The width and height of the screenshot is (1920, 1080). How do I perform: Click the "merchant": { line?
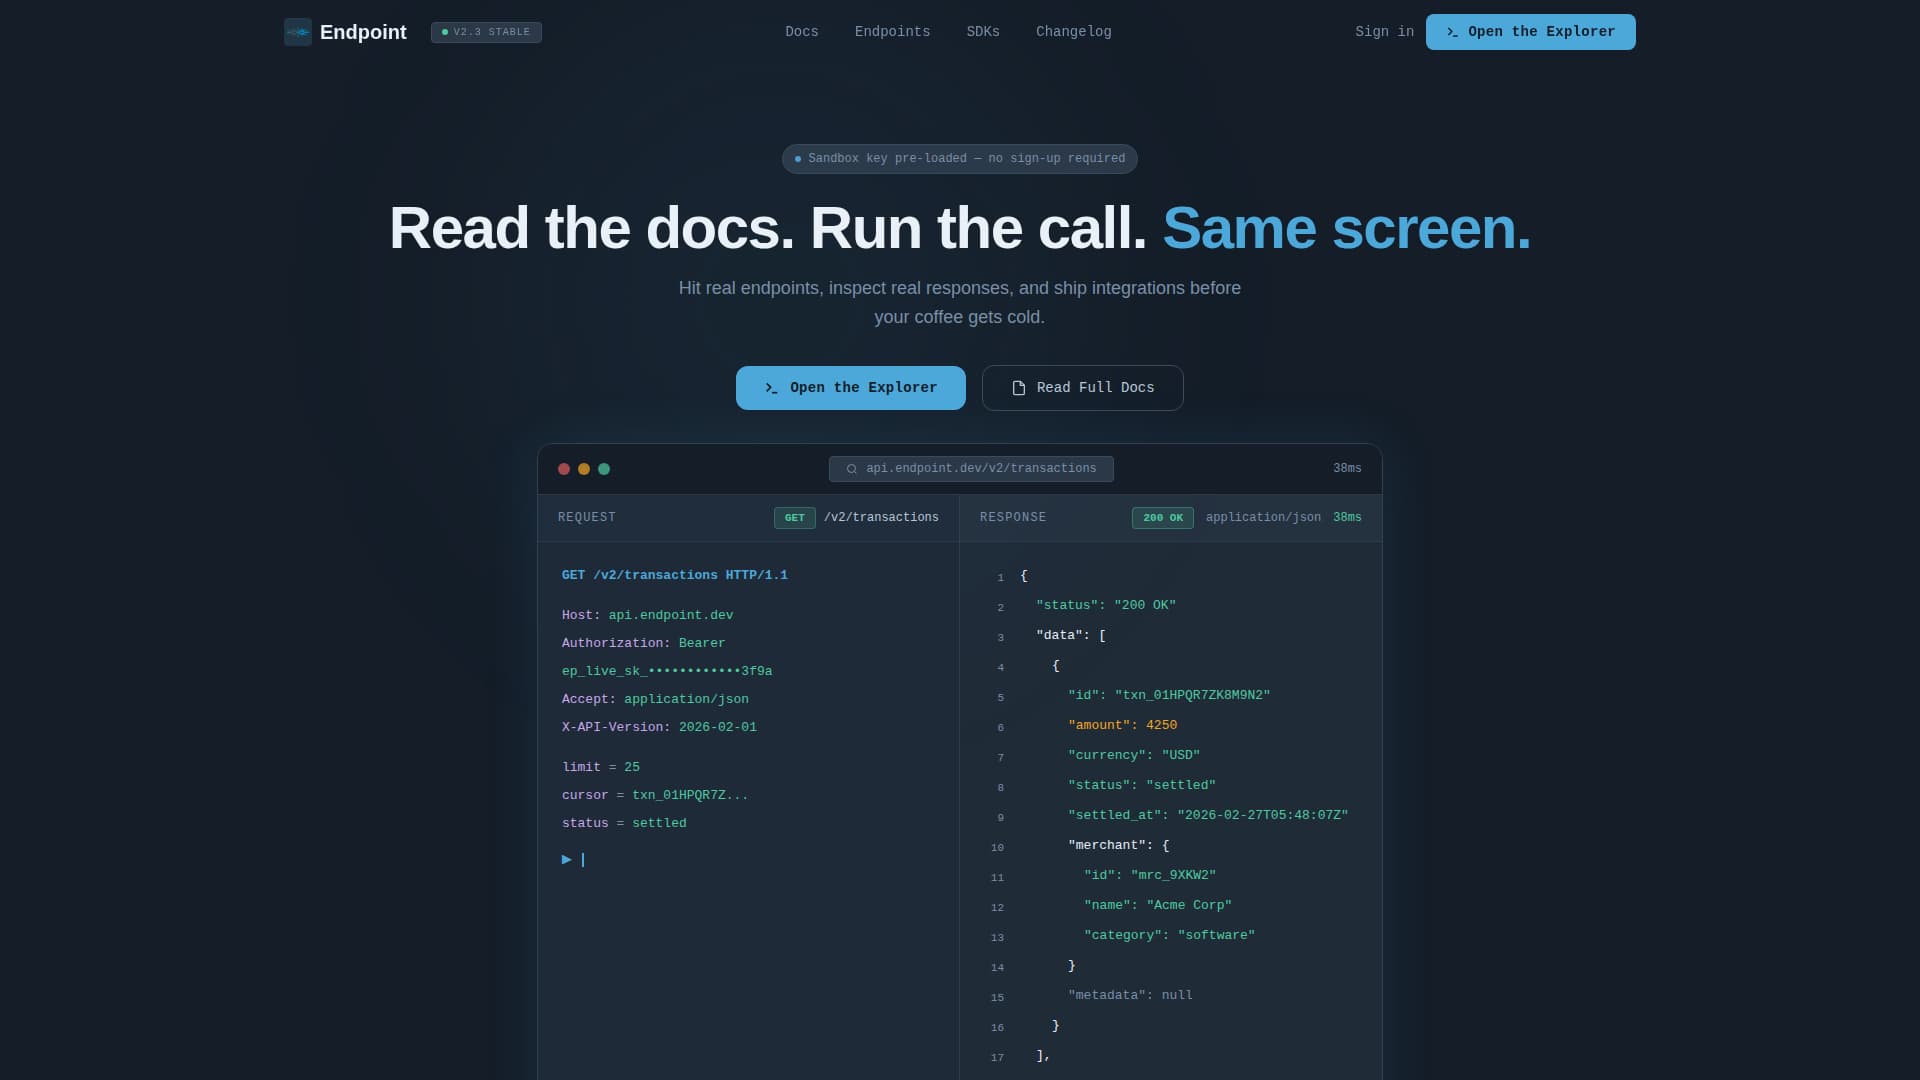tap(1118, 846)
